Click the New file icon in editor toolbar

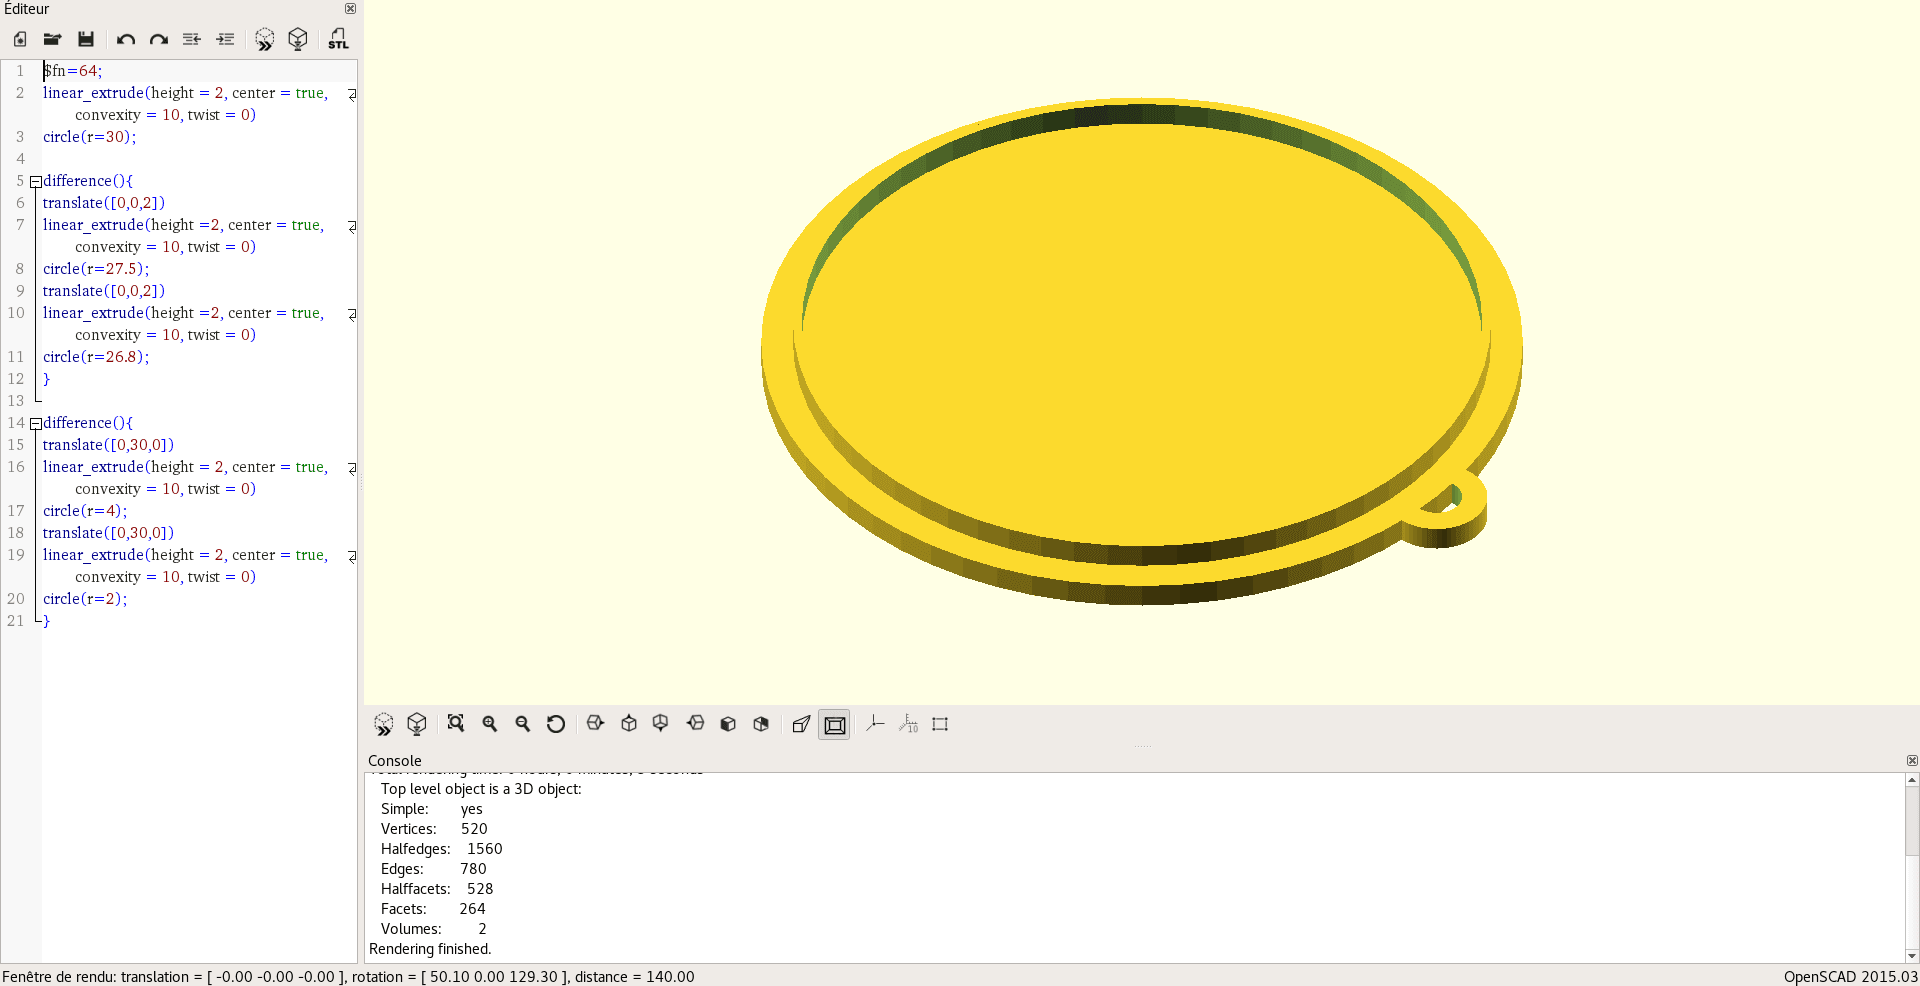(x=20, y=39)
